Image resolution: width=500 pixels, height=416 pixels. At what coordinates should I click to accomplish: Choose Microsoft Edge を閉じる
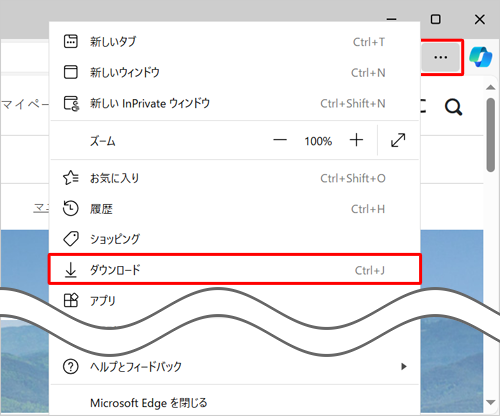pos(234,403)
